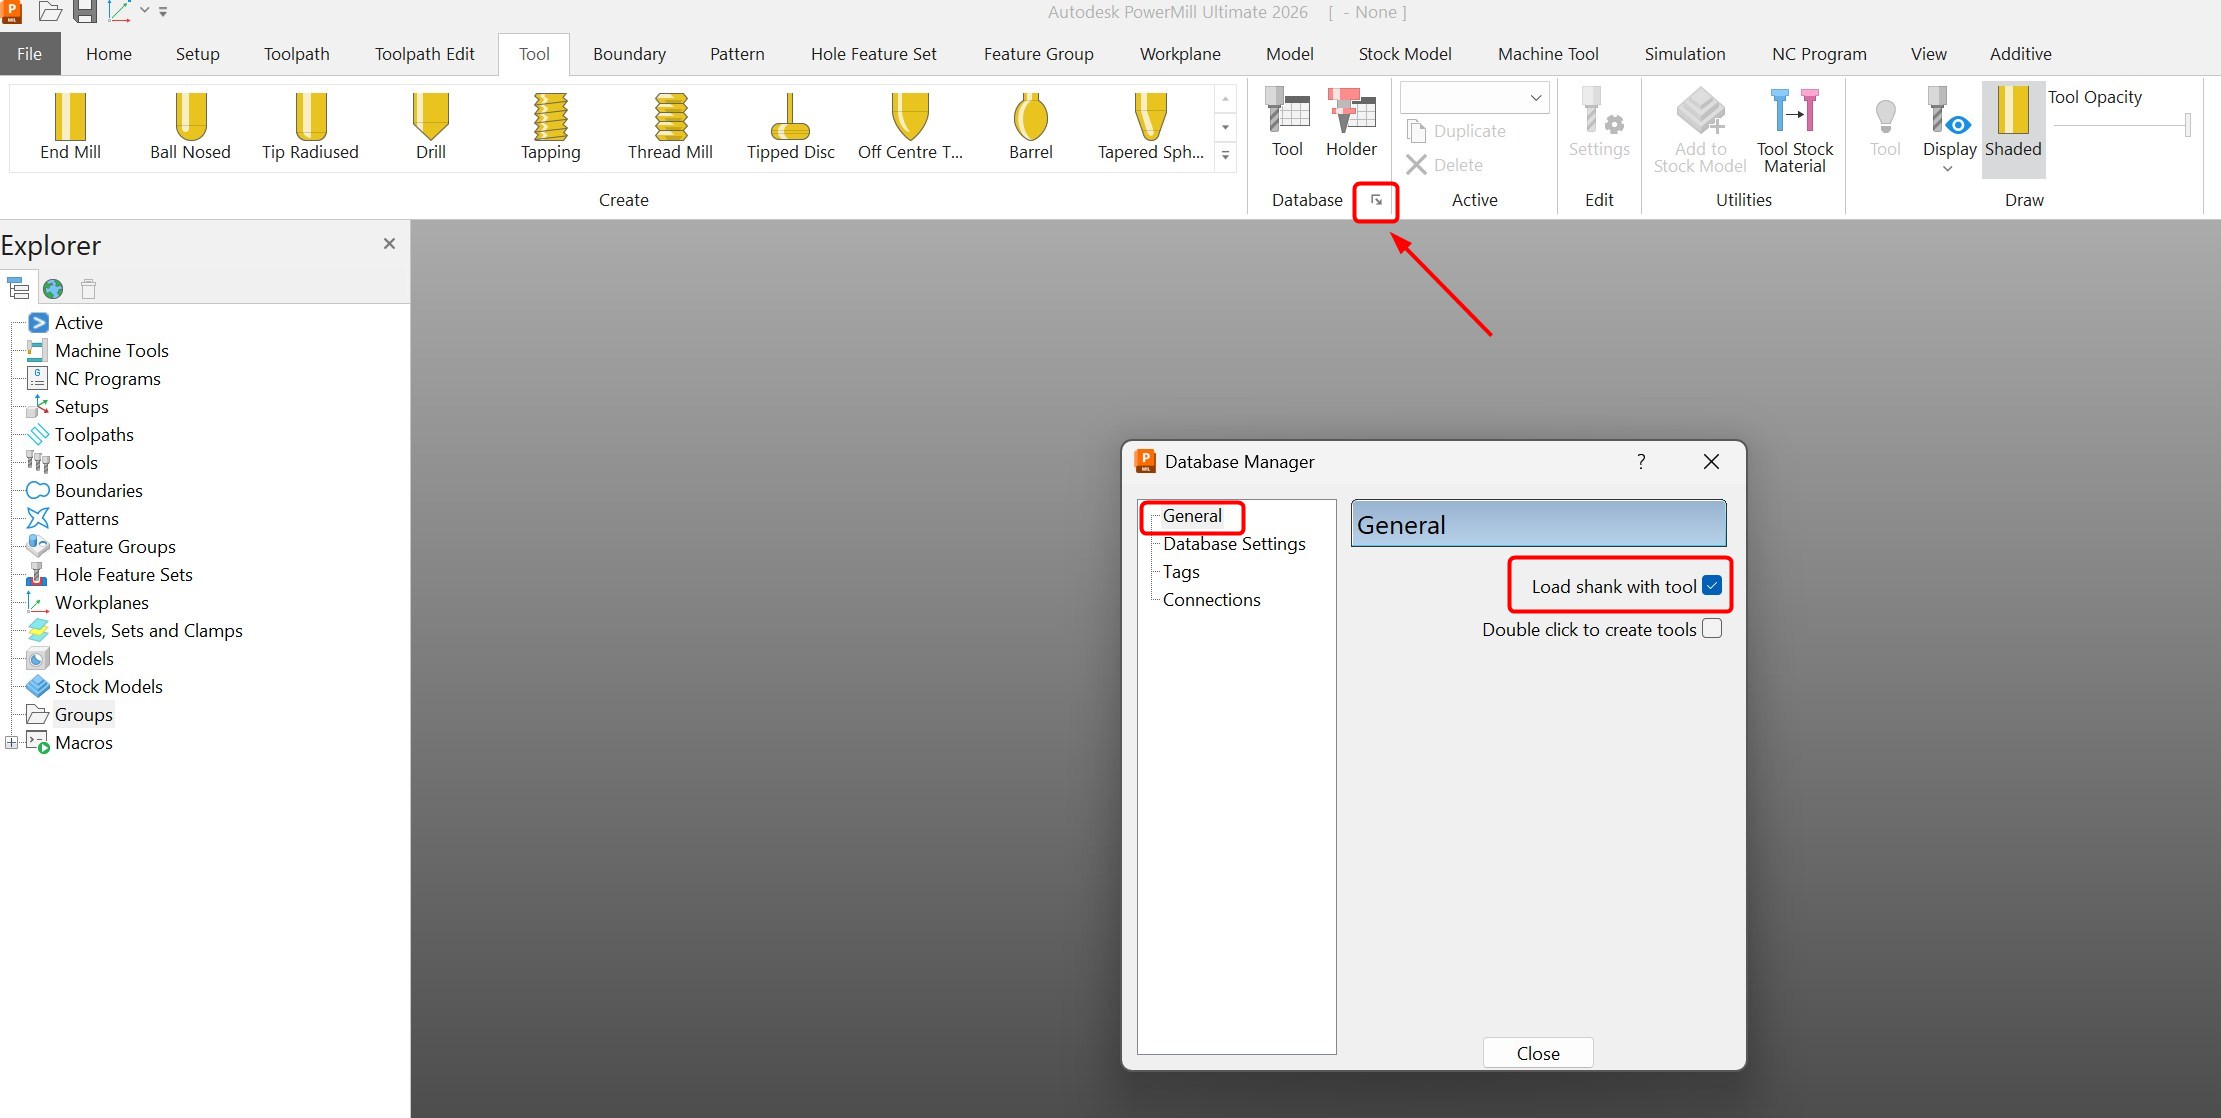
Task: Open the Boundary ribbon tab
Action: coord(629,54)
